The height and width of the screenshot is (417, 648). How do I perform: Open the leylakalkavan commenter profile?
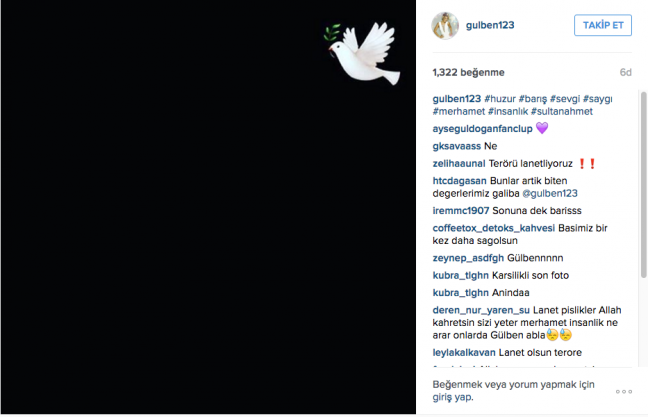point(464,353)
